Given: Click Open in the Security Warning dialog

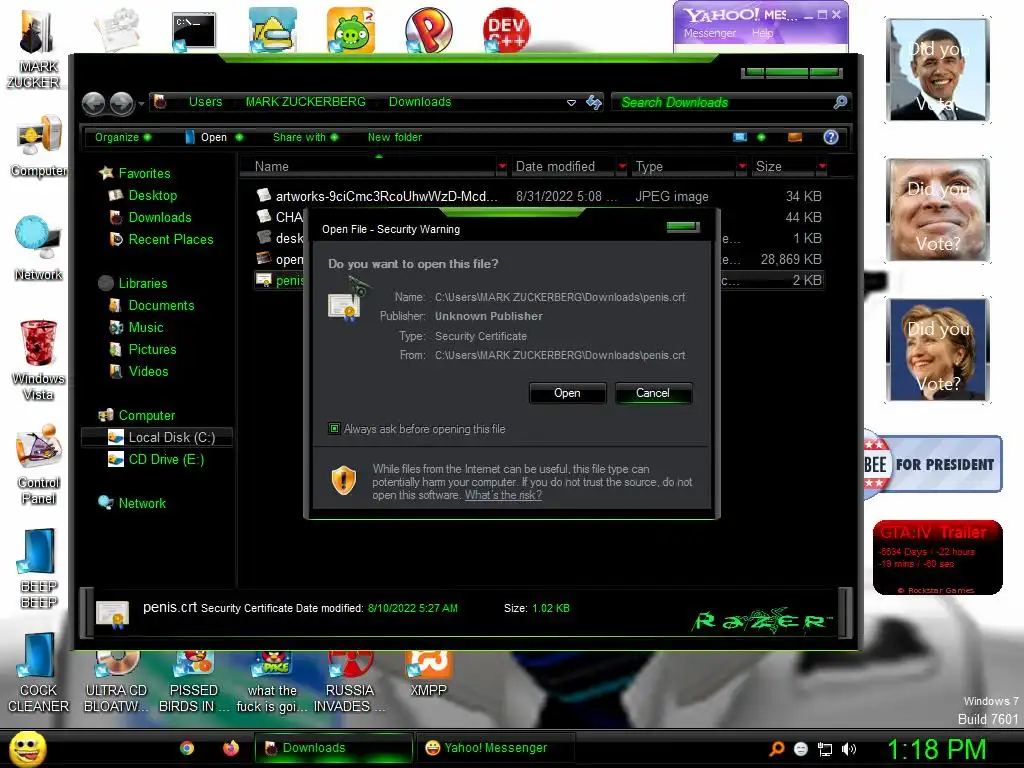Looking at the screenshot, I should pyautogui.click(x=567, y=393).
